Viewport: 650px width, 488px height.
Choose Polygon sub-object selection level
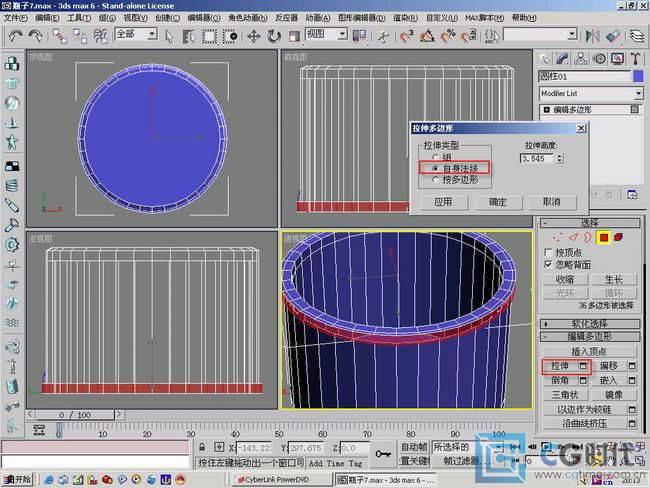[603, 237]
